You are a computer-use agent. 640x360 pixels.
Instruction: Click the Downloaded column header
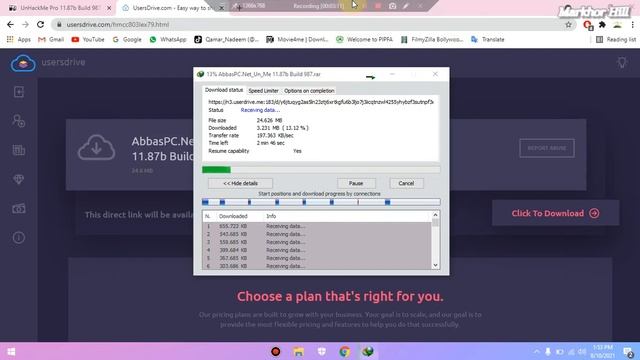233,216
